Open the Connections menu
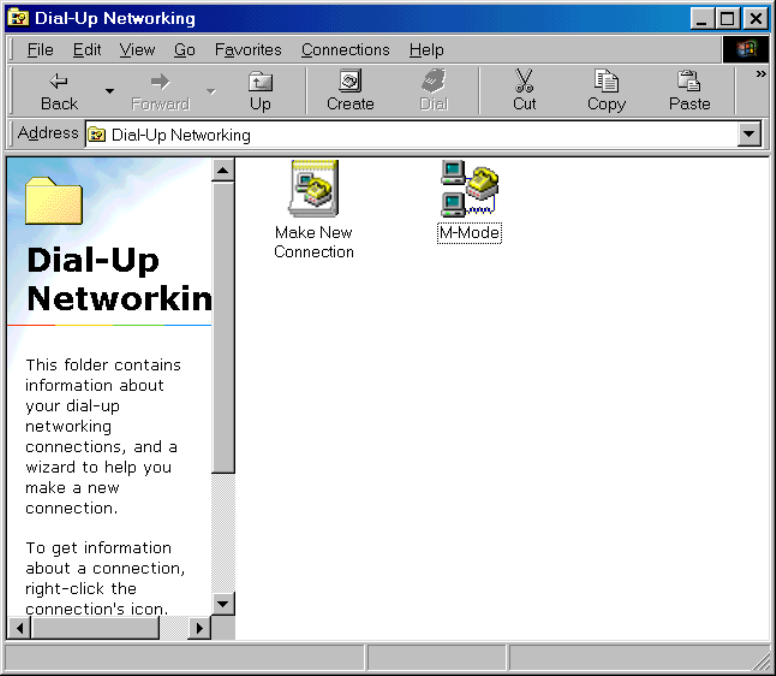Screen dimensions: 776x676 point(345,50)
